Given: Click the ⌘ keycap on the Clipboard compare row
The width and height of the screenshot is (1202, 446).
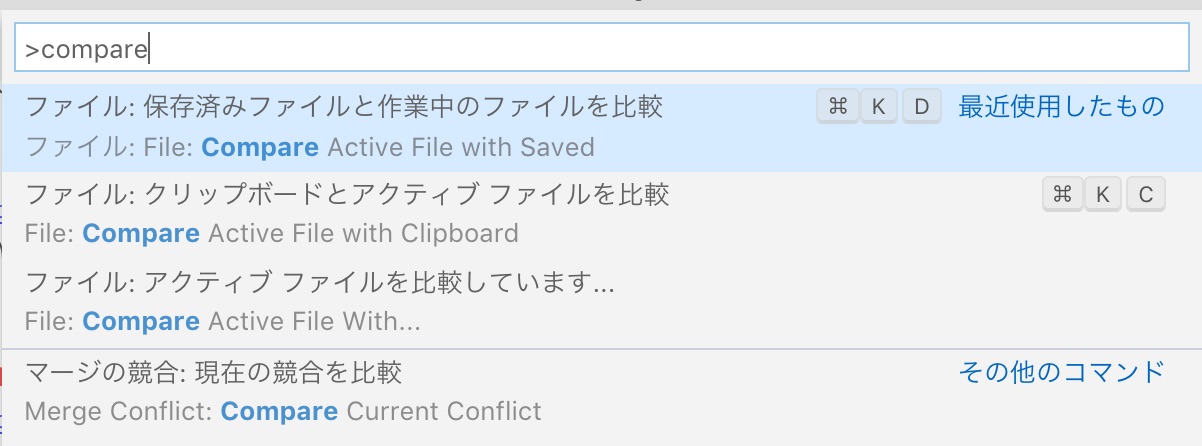Looking at the screenshot, I should pos(1062,194).
